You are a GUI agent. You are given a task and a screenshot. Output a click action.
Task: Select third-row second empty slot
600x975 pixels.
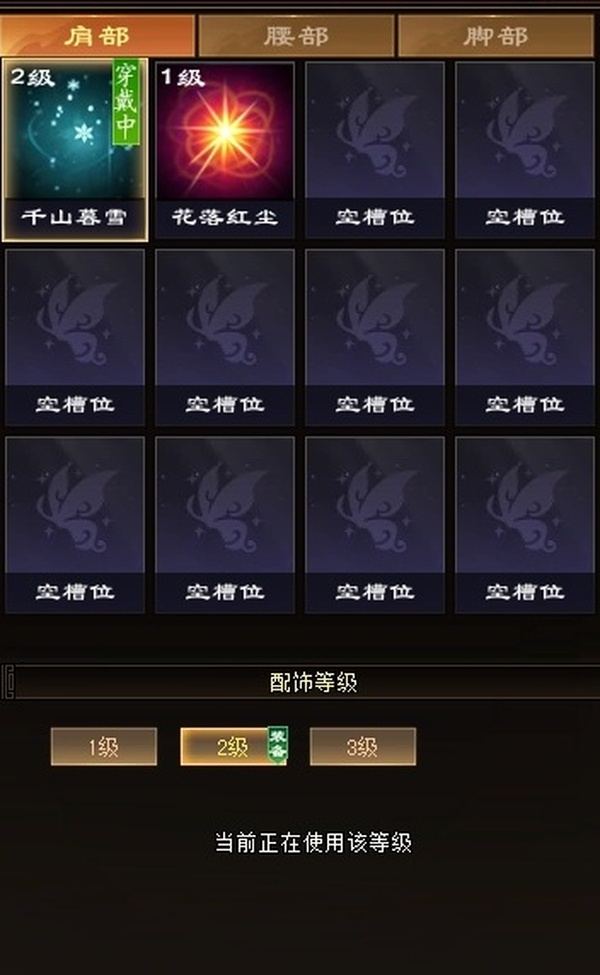(x=224, y=525)
